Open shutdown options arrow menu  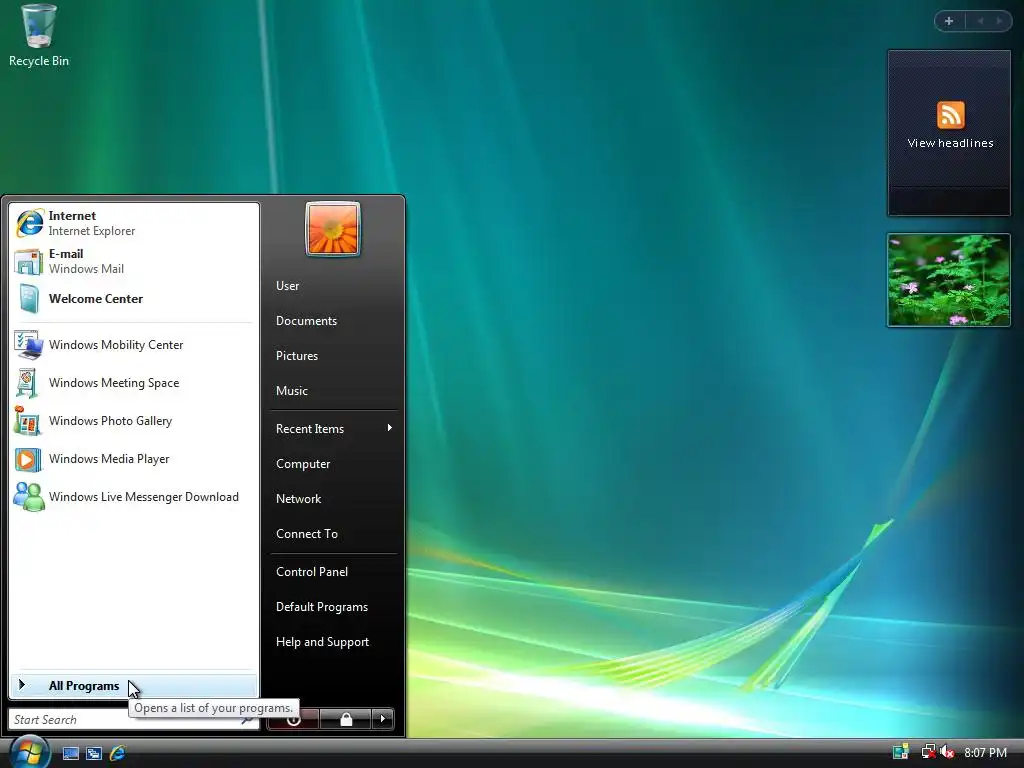tap(383, 720)
